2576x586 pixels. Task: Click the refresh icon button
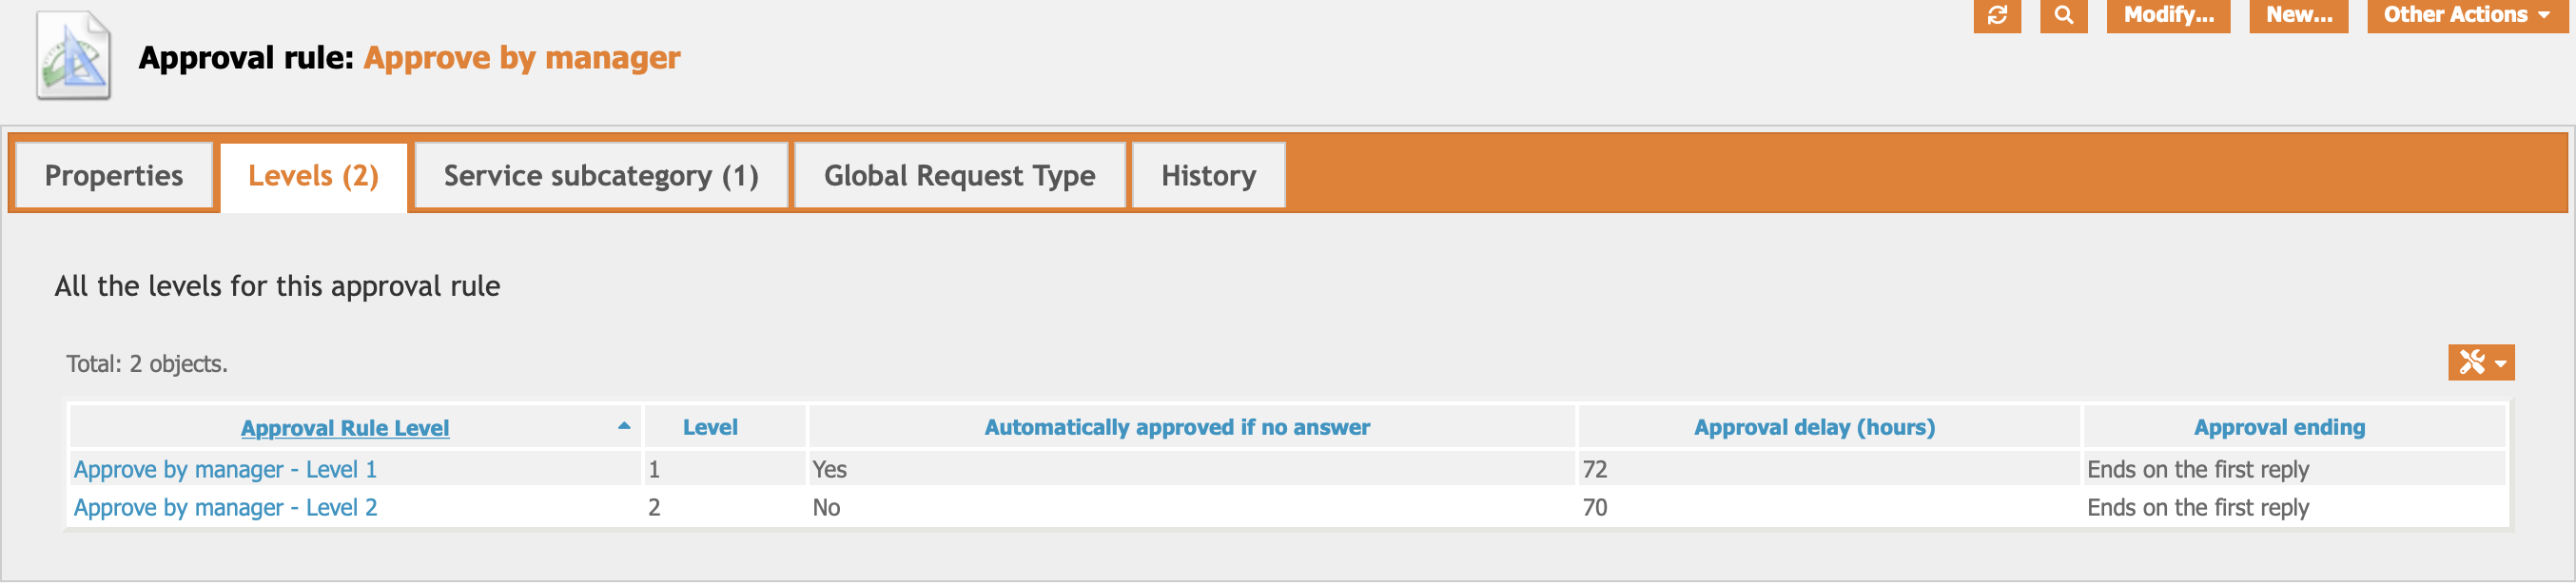coord(1997,15)
